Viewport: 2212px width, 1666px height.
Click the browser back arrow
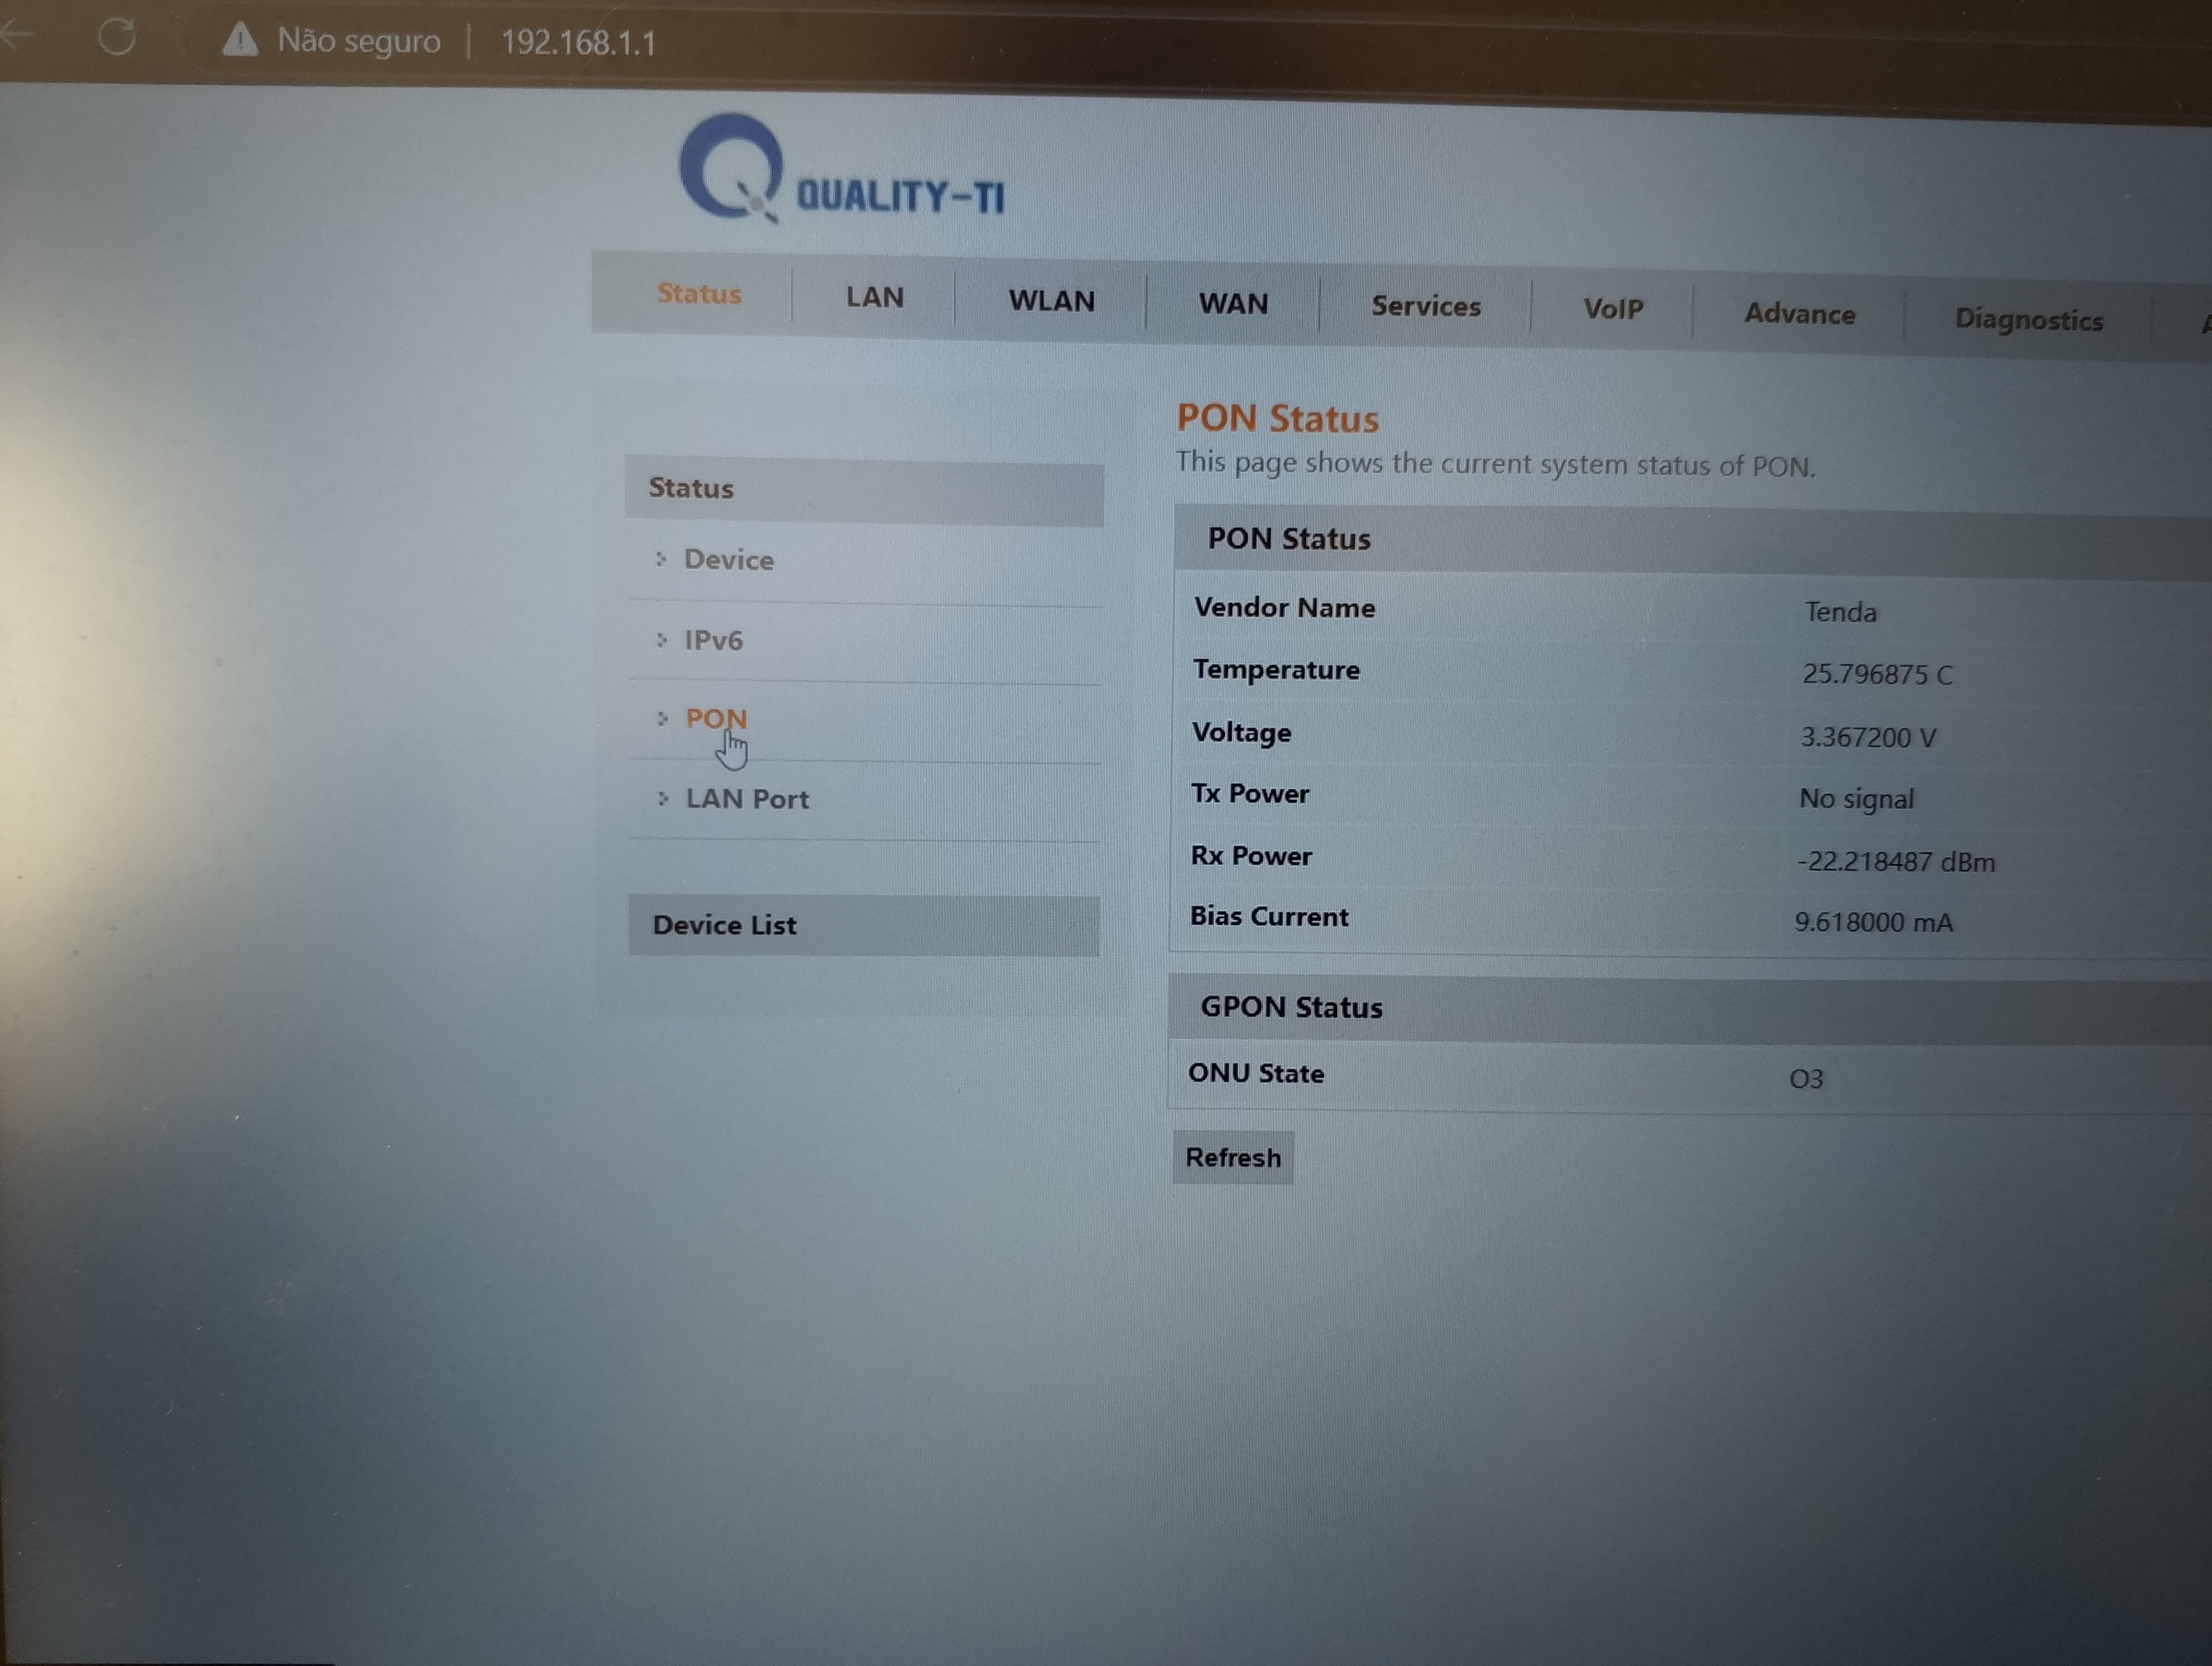point(17,34)
